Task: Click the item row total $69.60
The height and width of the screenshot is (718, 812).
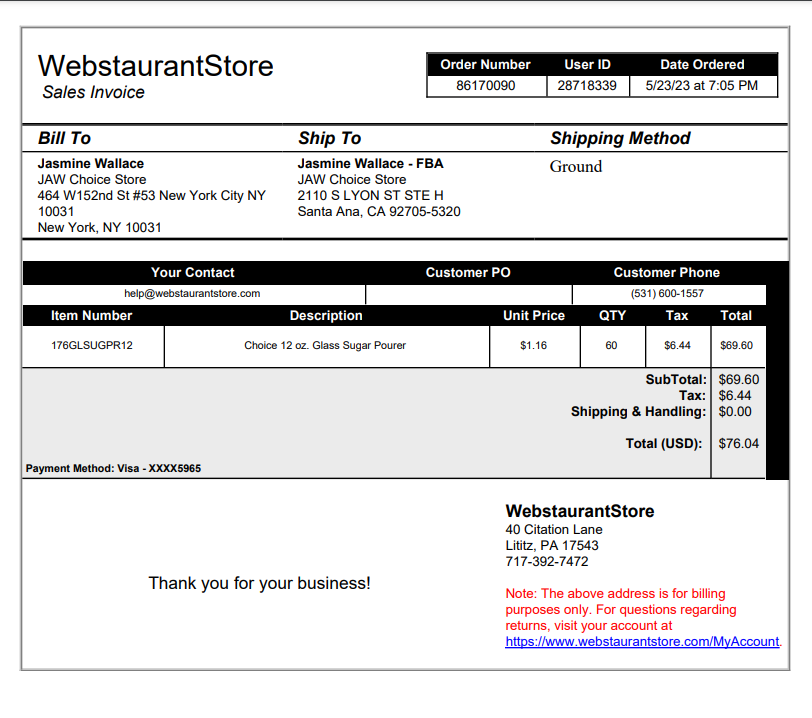Action: point(736,346)
